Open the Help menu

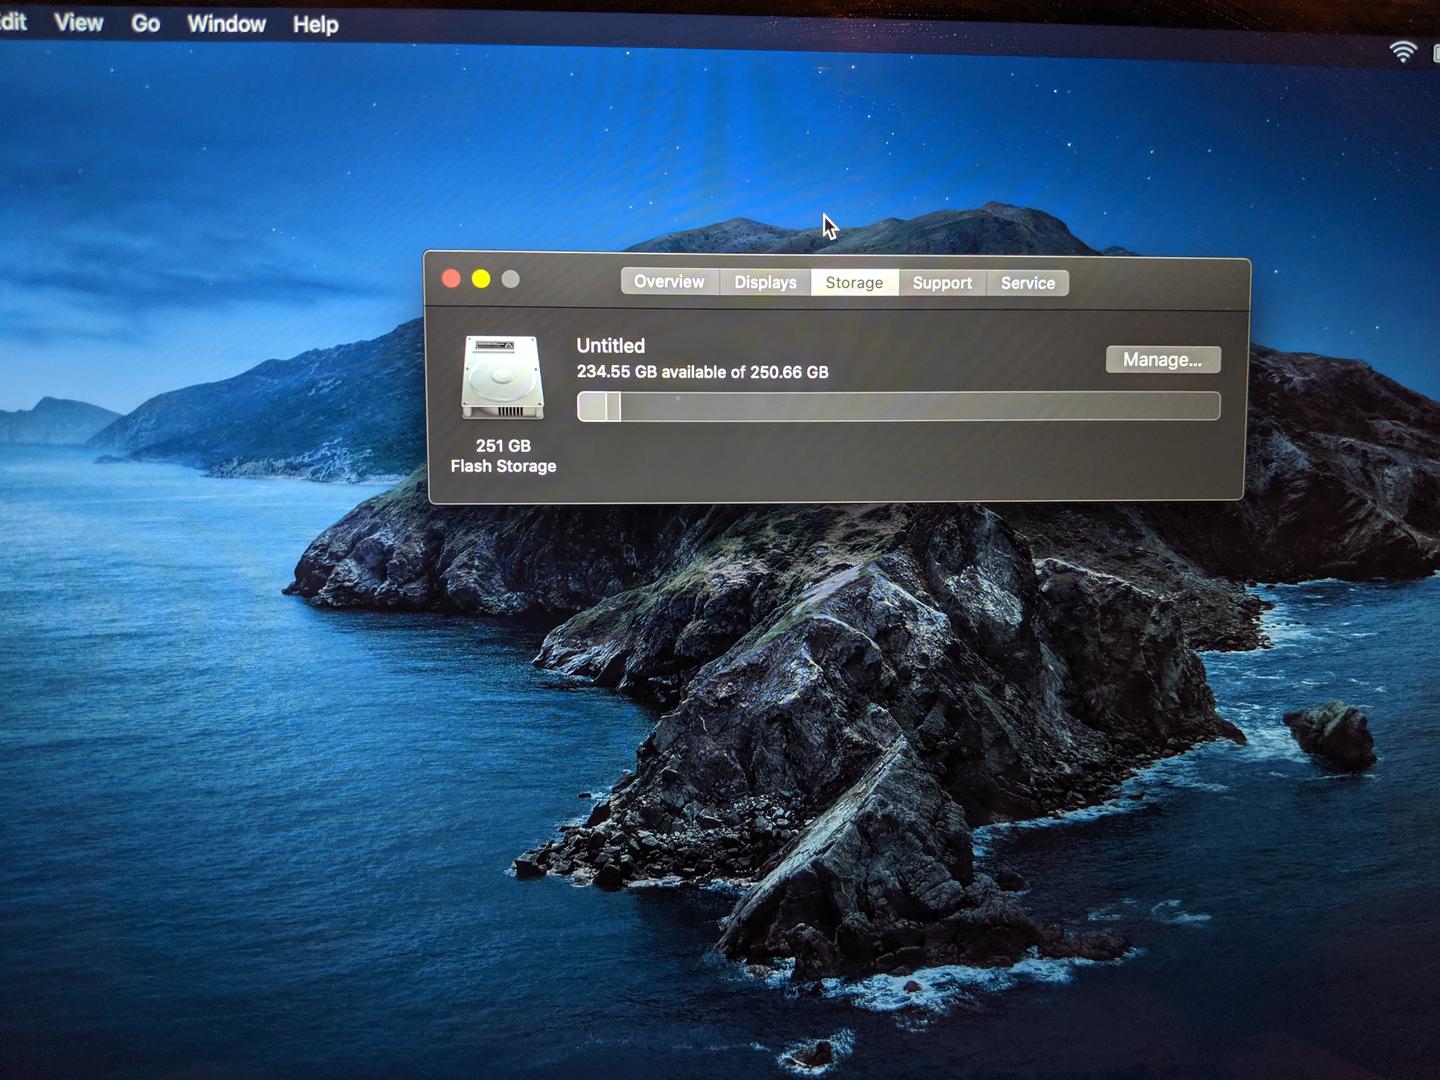[316, 24]
